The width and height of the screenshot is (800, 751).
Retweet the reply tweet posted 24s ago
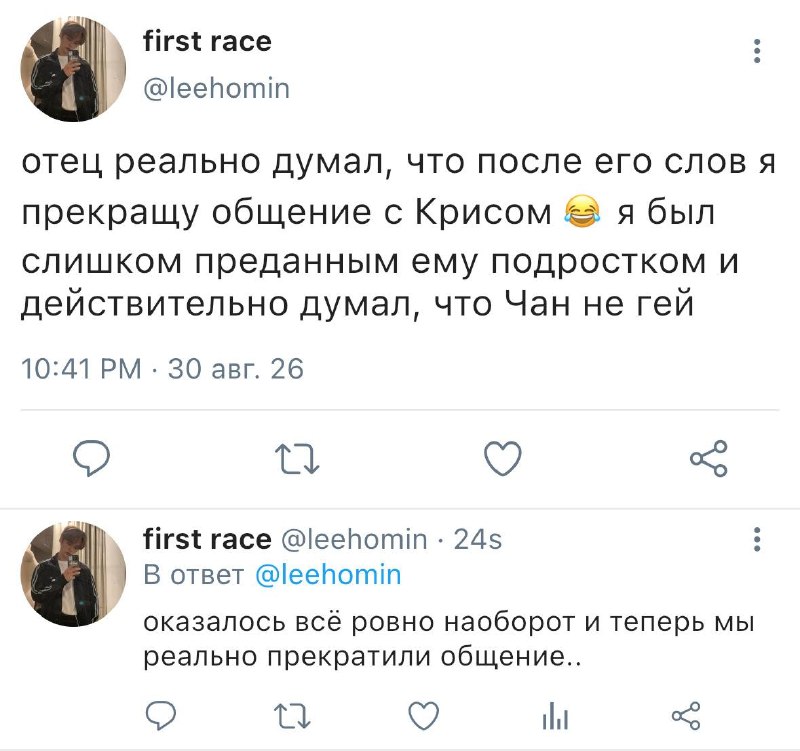(292, 715)
